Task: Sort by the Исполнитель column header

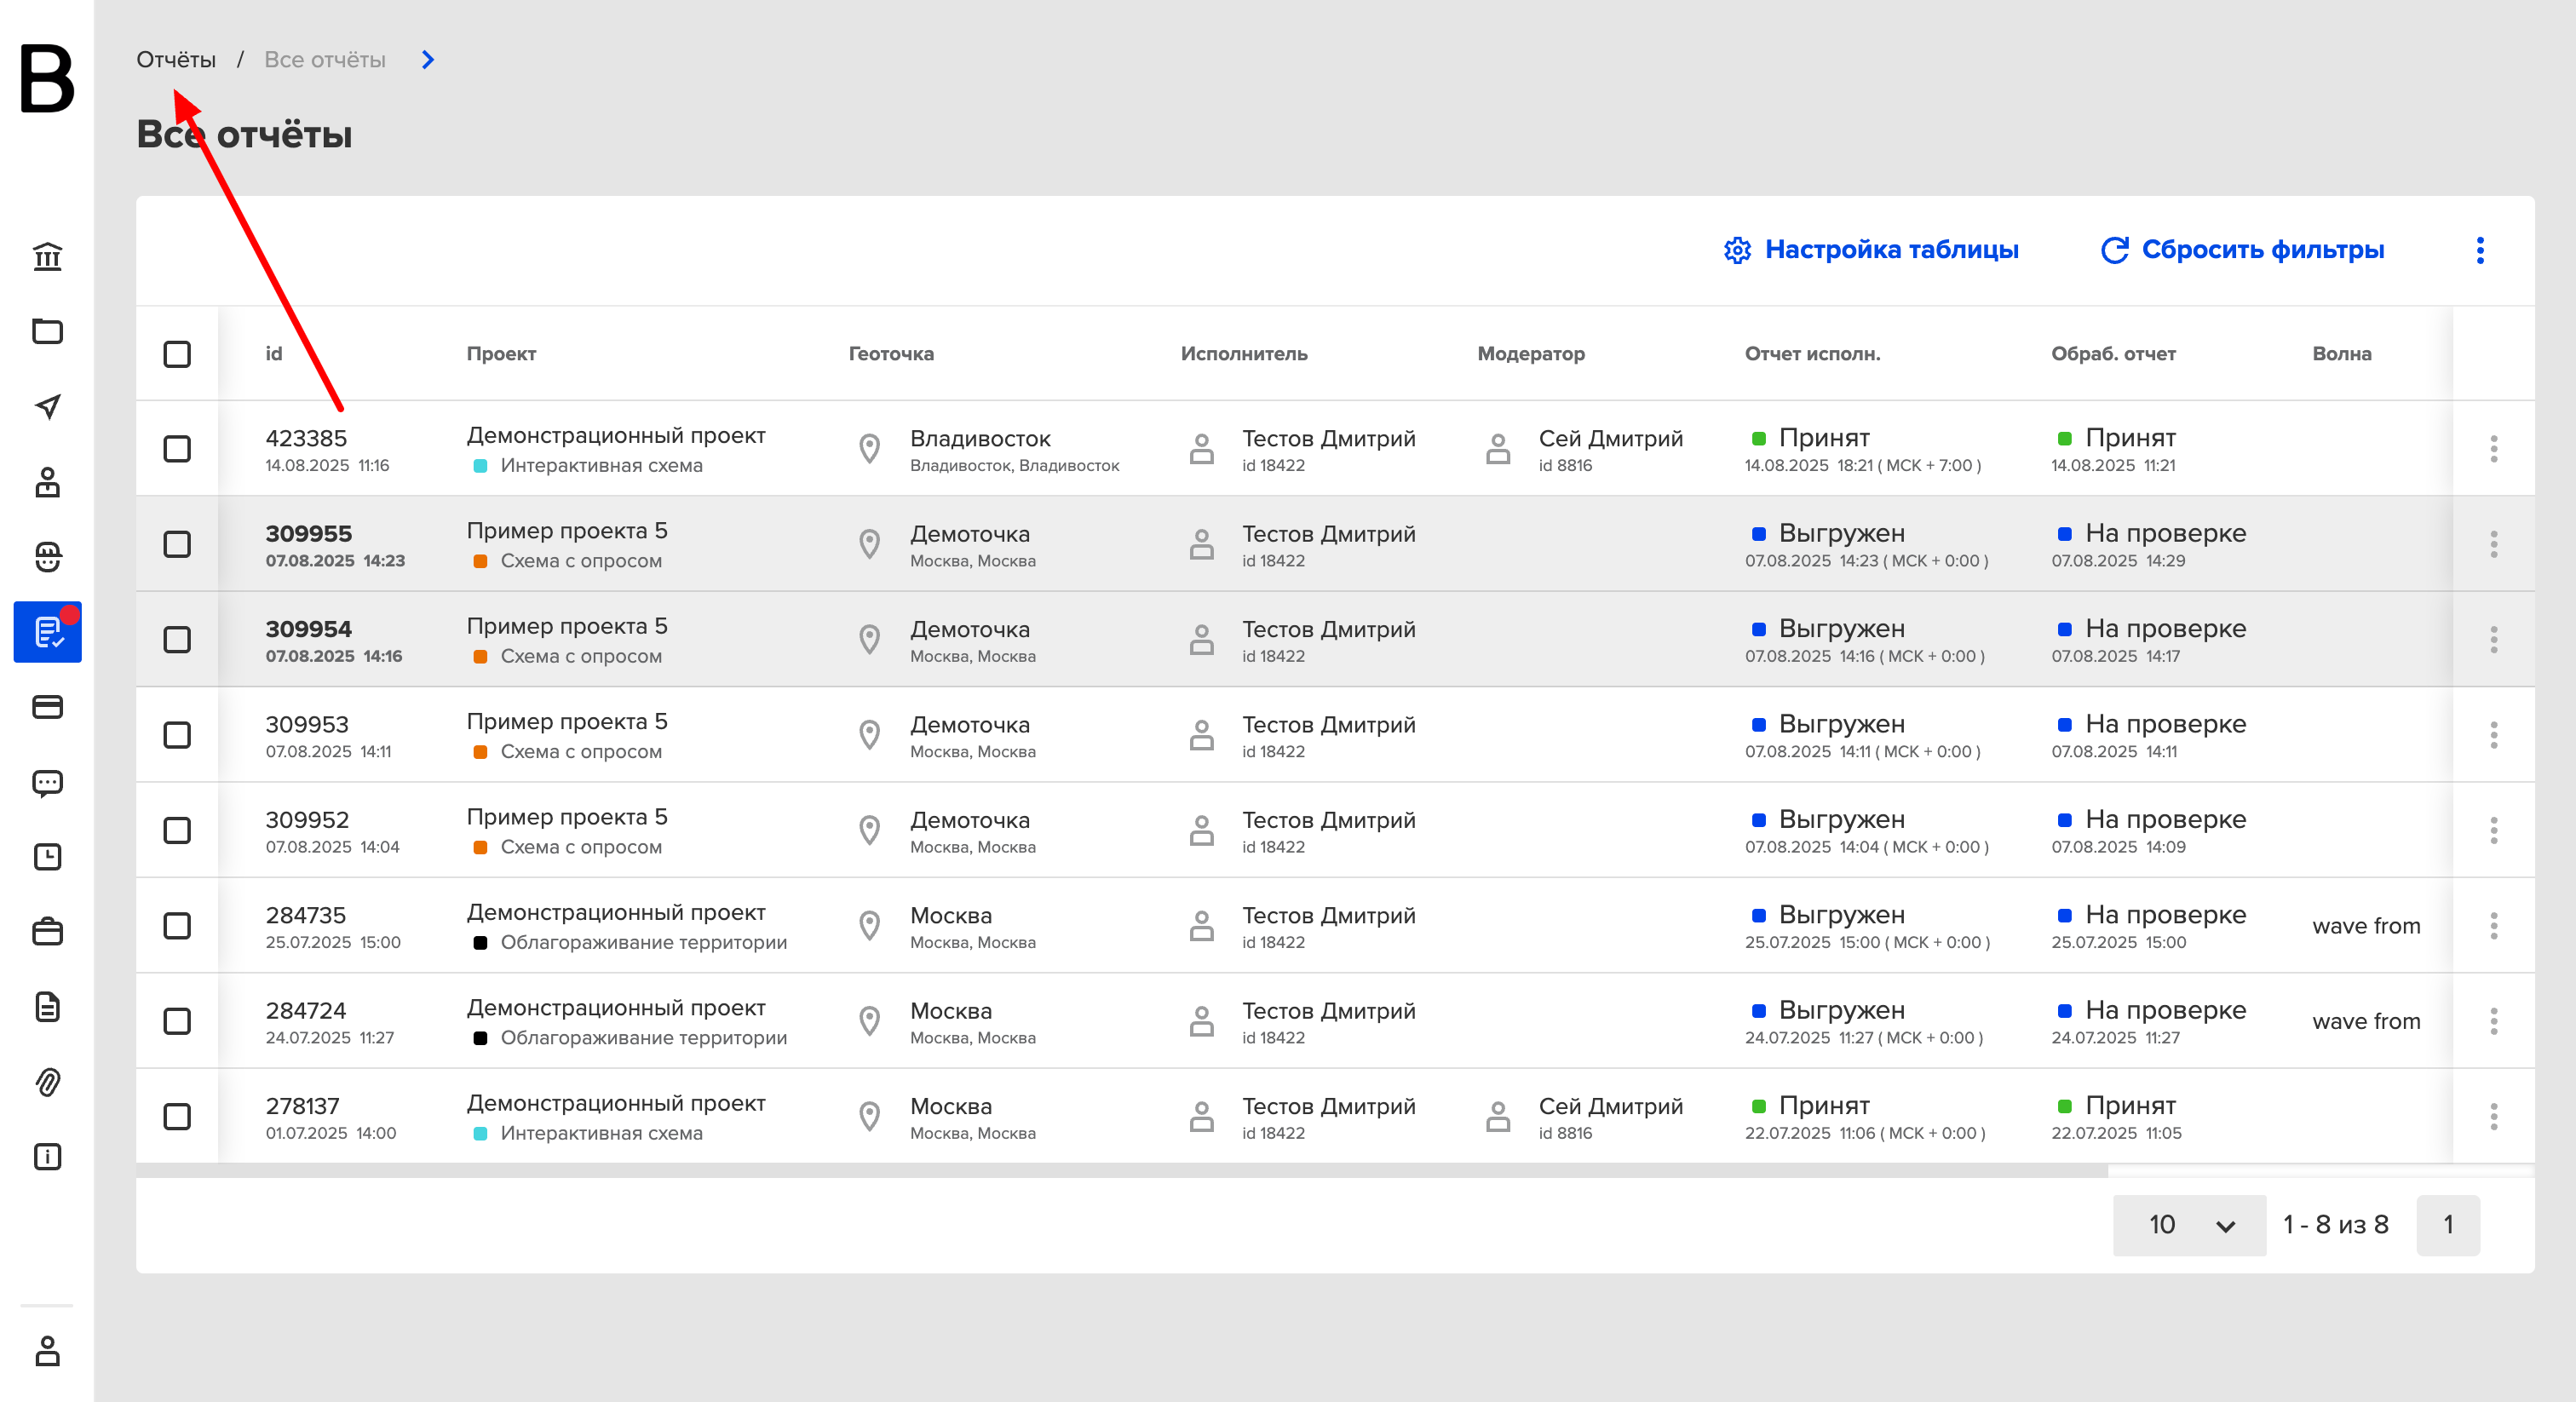Action: [x=1244, y=354]
